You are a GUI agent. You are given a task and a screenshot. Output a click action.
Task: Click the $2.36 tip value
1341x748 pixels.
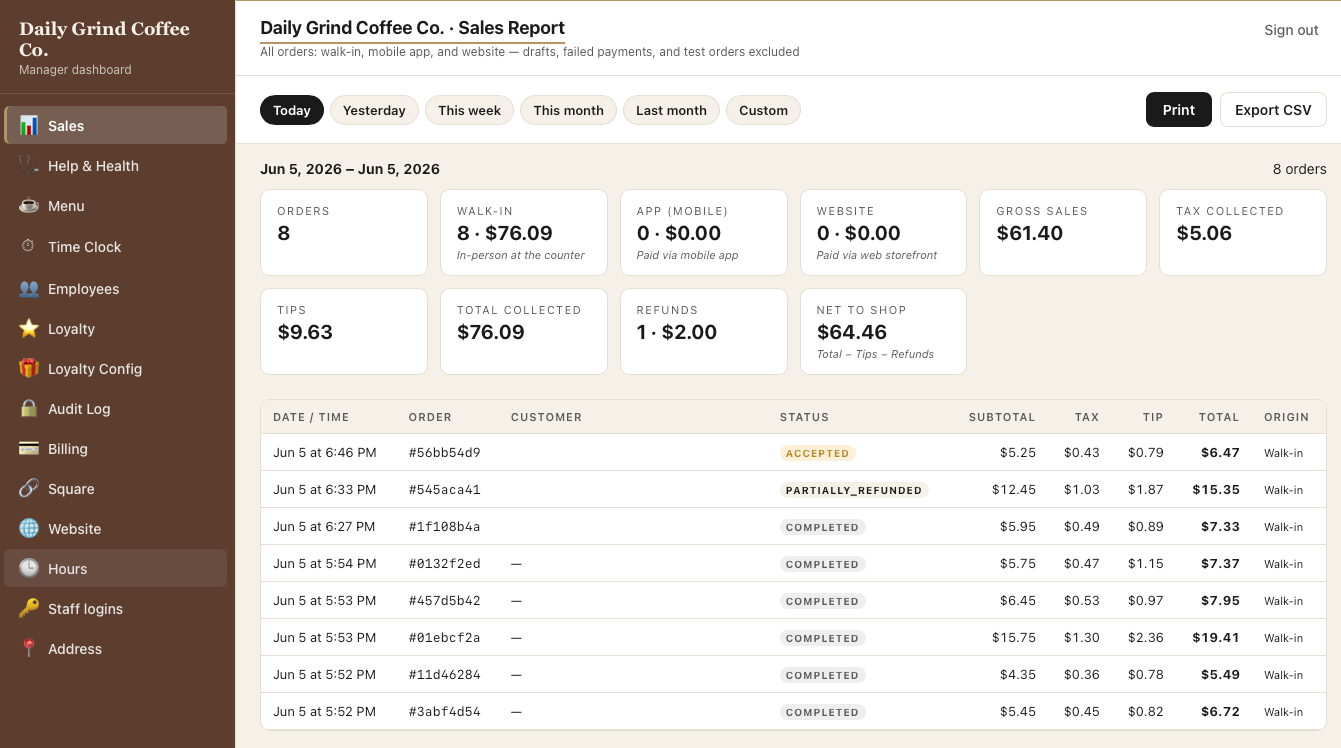tap(1146, 638)
